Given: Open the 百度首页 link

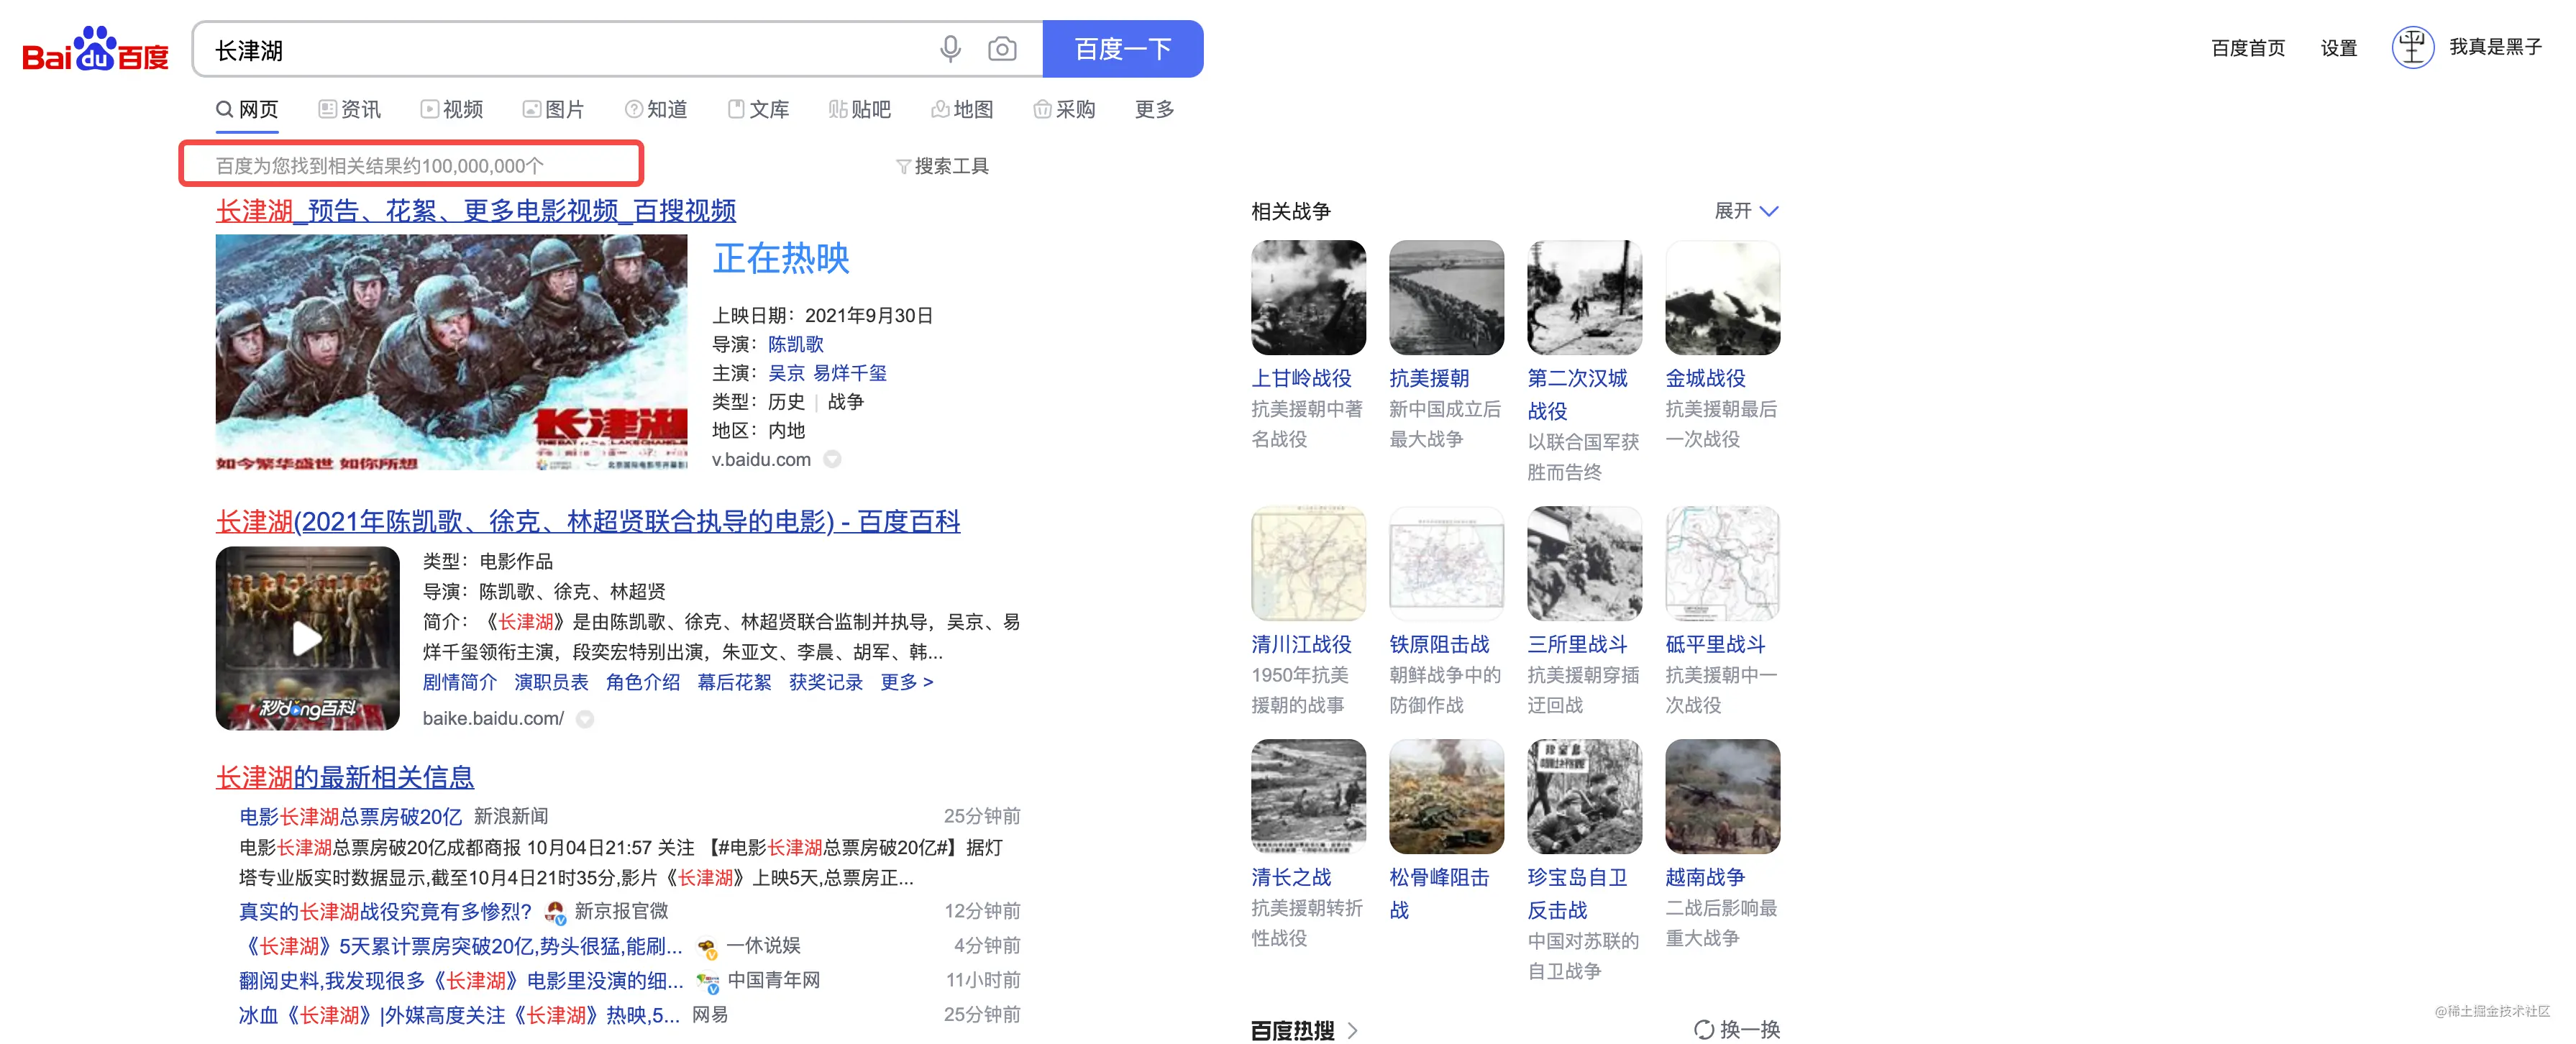Looking at the screenshot, I should pos(2248,48).
